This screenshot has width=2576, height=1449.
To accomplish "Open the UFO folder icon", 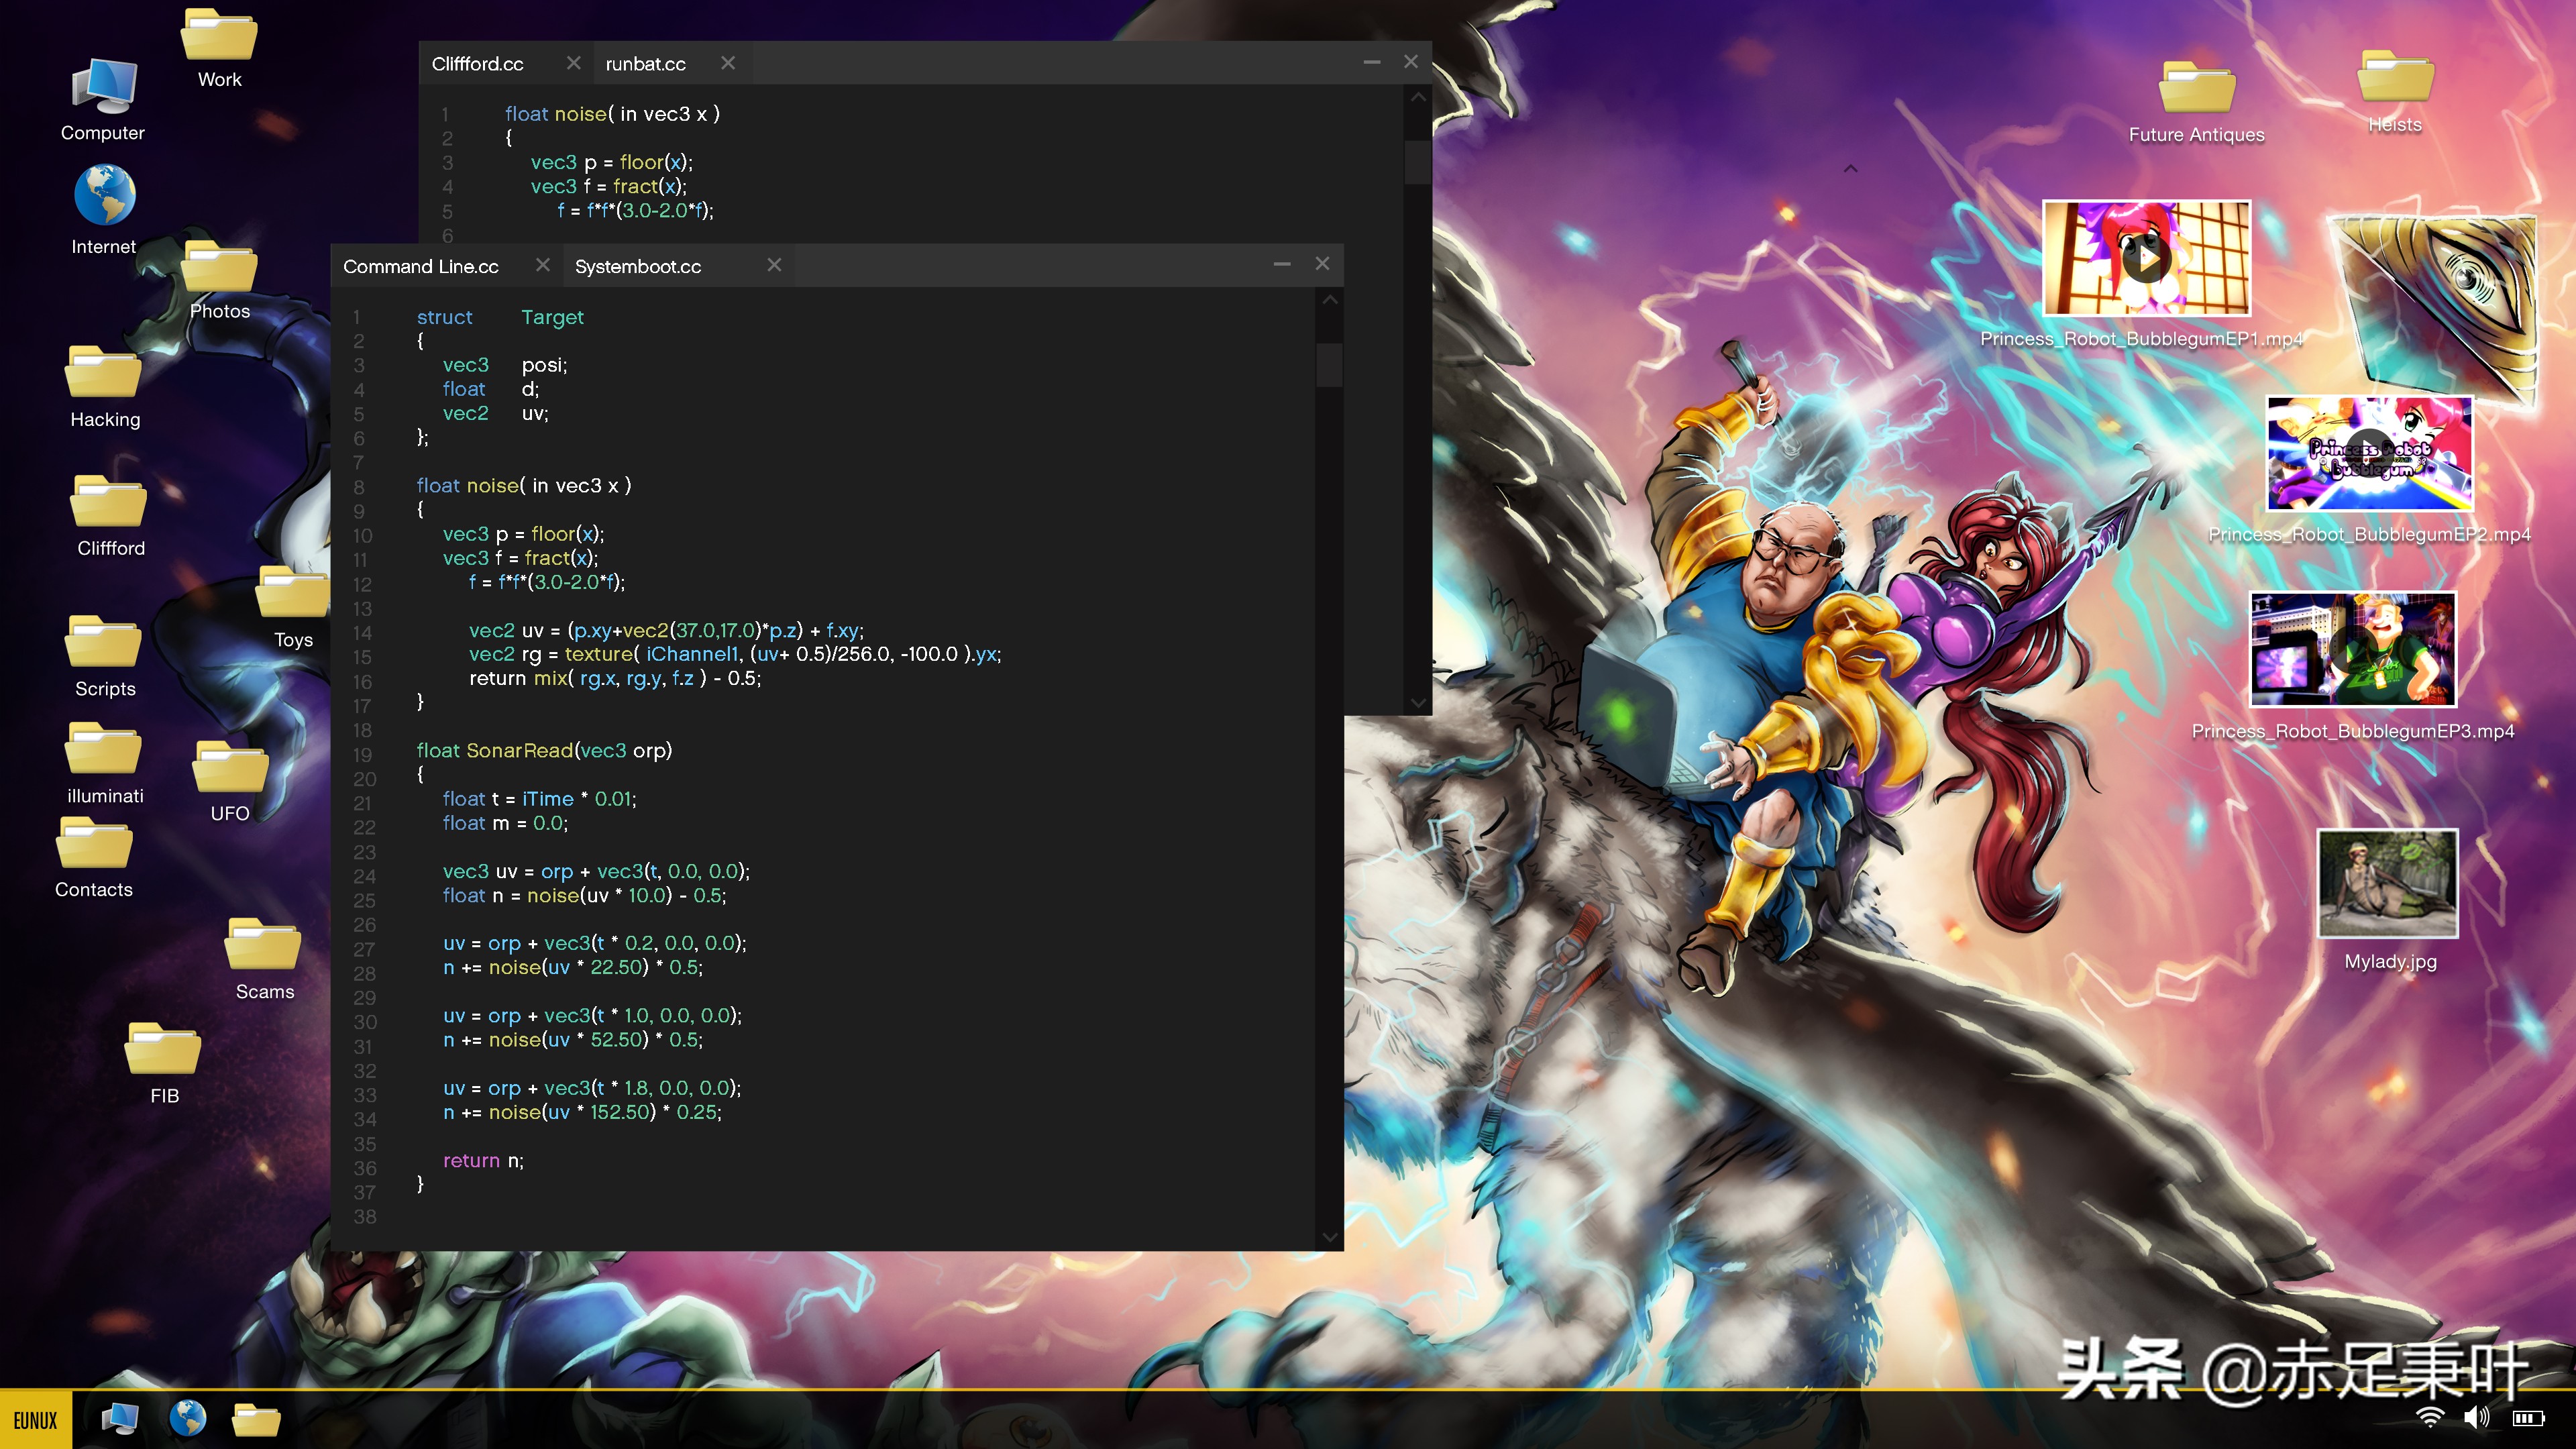I will (x=230, y=768).
